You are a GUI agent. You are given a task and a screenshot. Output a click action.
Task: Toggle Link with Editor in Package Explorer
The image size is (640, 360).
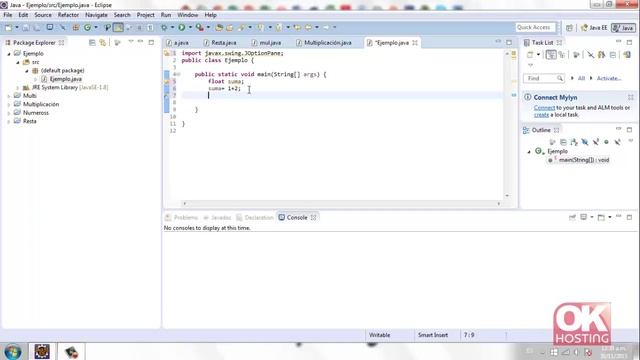pyautogui.click(x=102, y=42)
